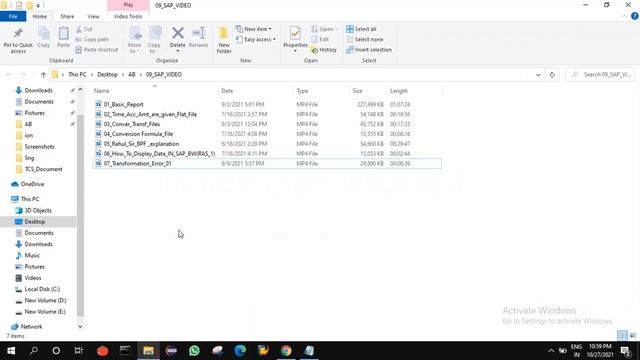Click in the Search 09_SAP_VIDEO box
Viewport: 640px width, 360px height.
pyautogui.click(x=600, y=75)
